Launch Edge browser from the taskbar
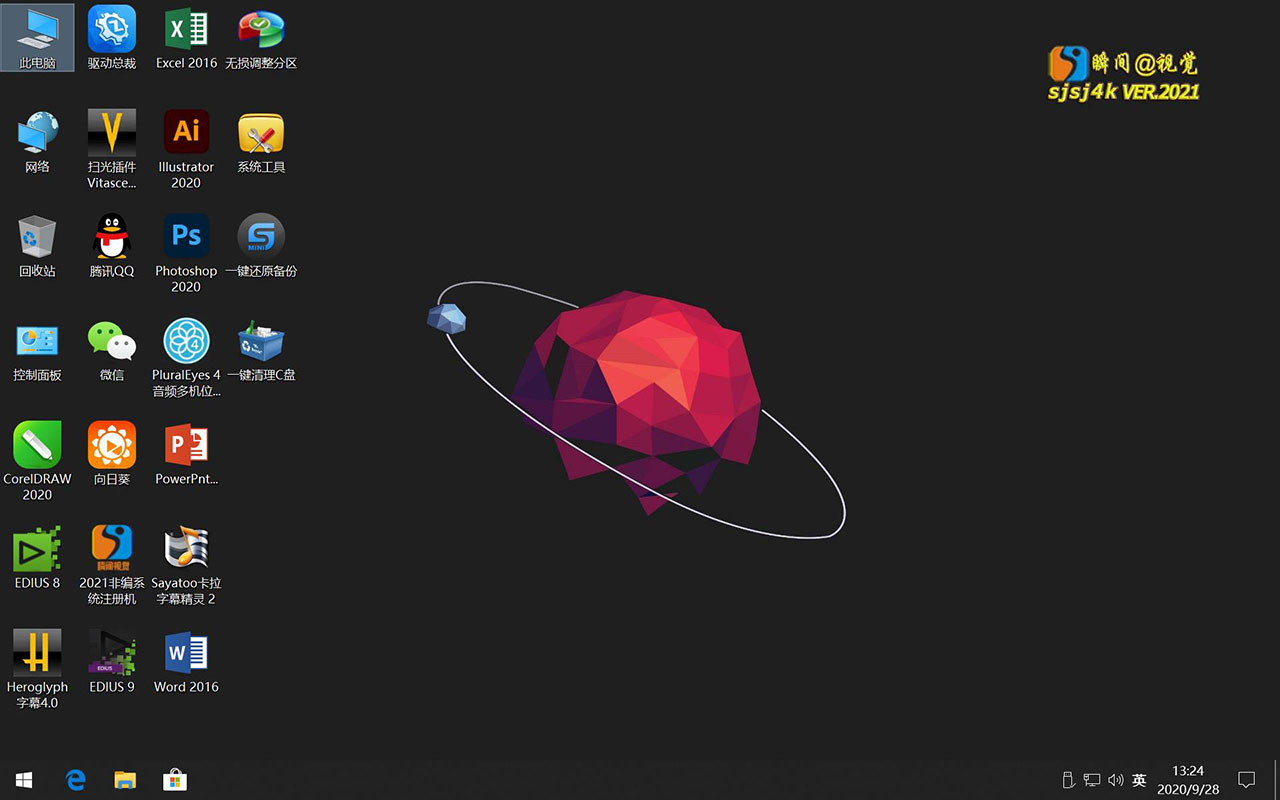This screenshot has height=800, width=1280. pyautogui.click(x=76, y=780)
